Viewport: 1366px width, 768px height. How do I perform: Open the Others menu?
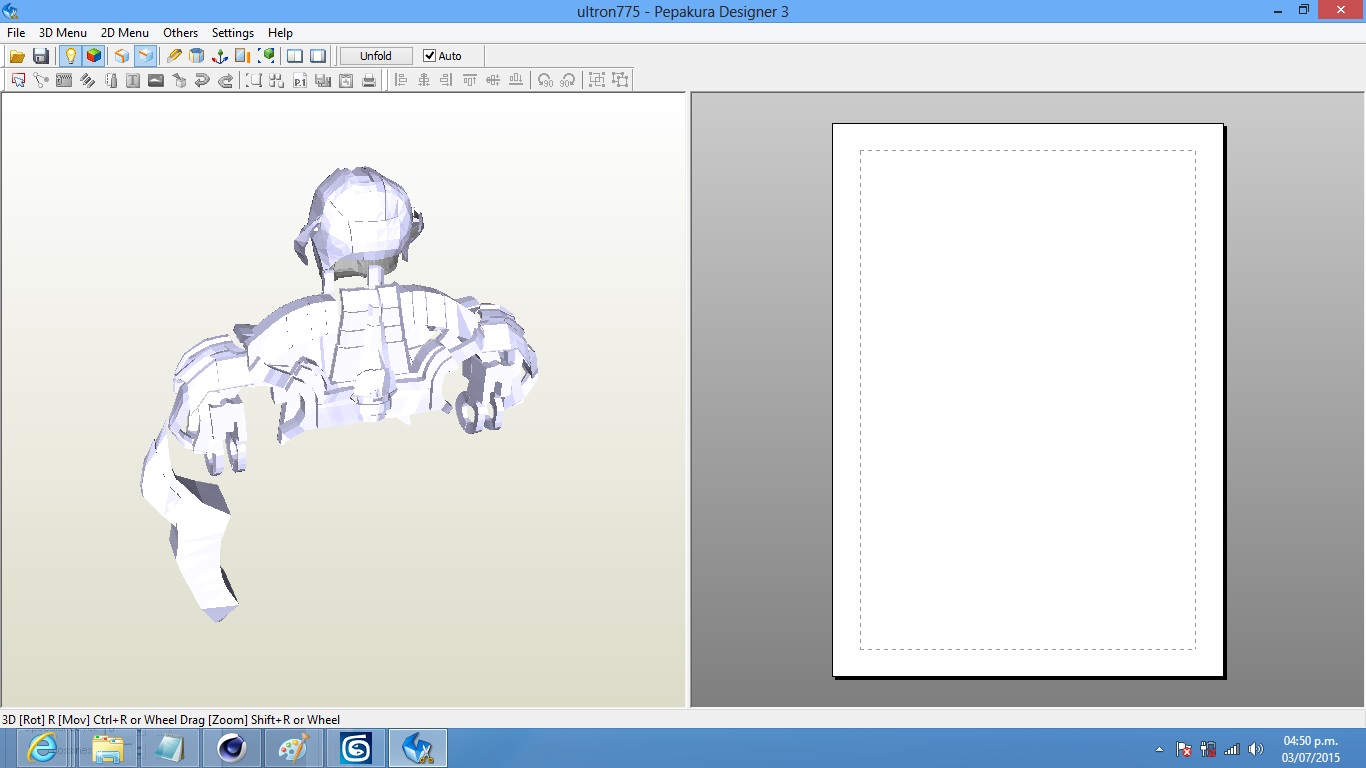[181, 33]
